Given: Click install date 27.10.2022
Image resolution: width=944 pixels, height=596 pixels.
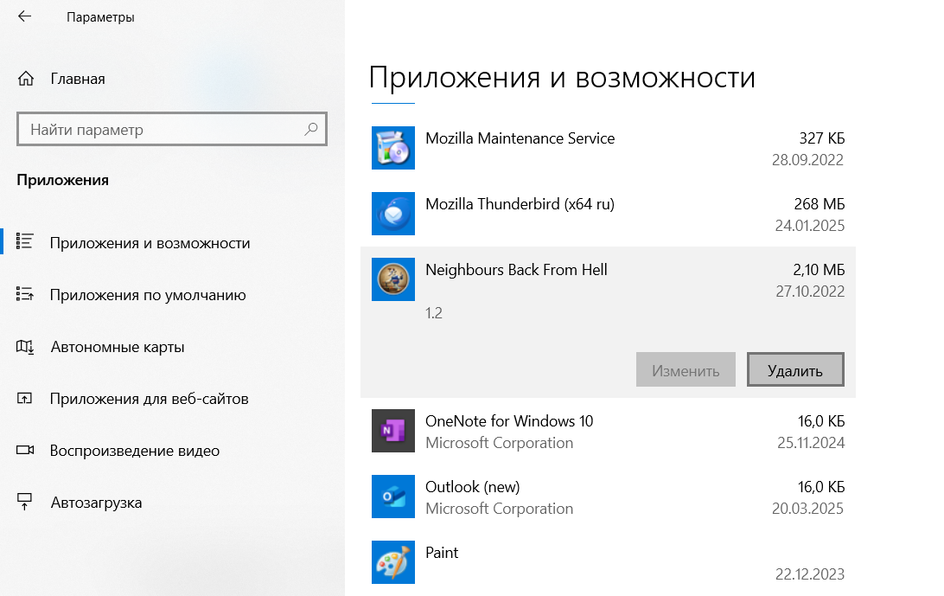Looking at the screenshot, I should [810, 291].
